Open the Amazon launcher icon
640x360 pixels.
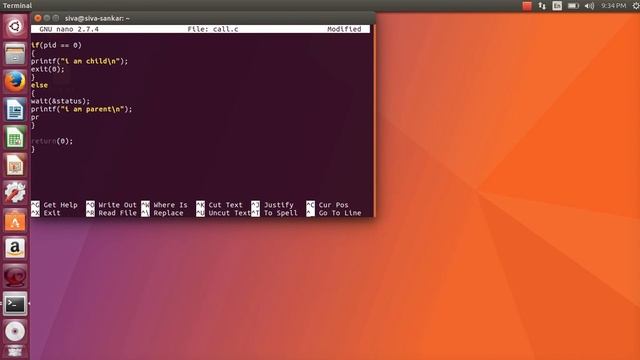click(x=15, y=248)
